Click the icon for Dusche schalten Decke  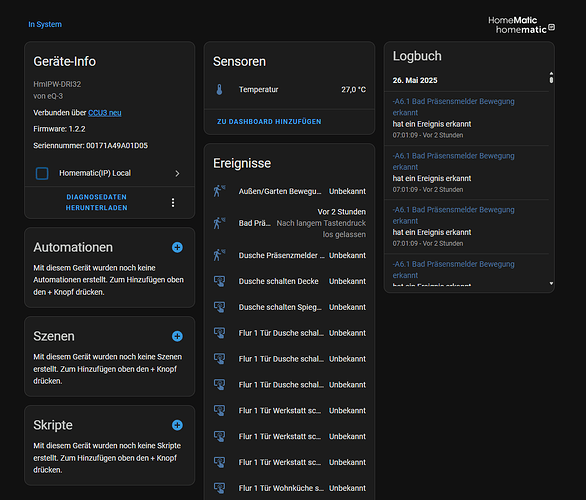pyautogui.click(x=219, y=281)
